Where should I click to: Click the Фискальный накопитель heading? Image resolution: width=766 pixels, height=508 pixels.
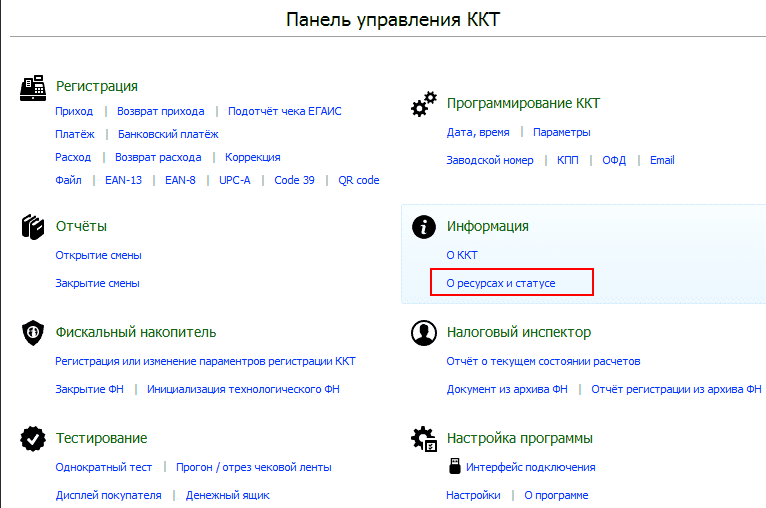click(136, 333)
